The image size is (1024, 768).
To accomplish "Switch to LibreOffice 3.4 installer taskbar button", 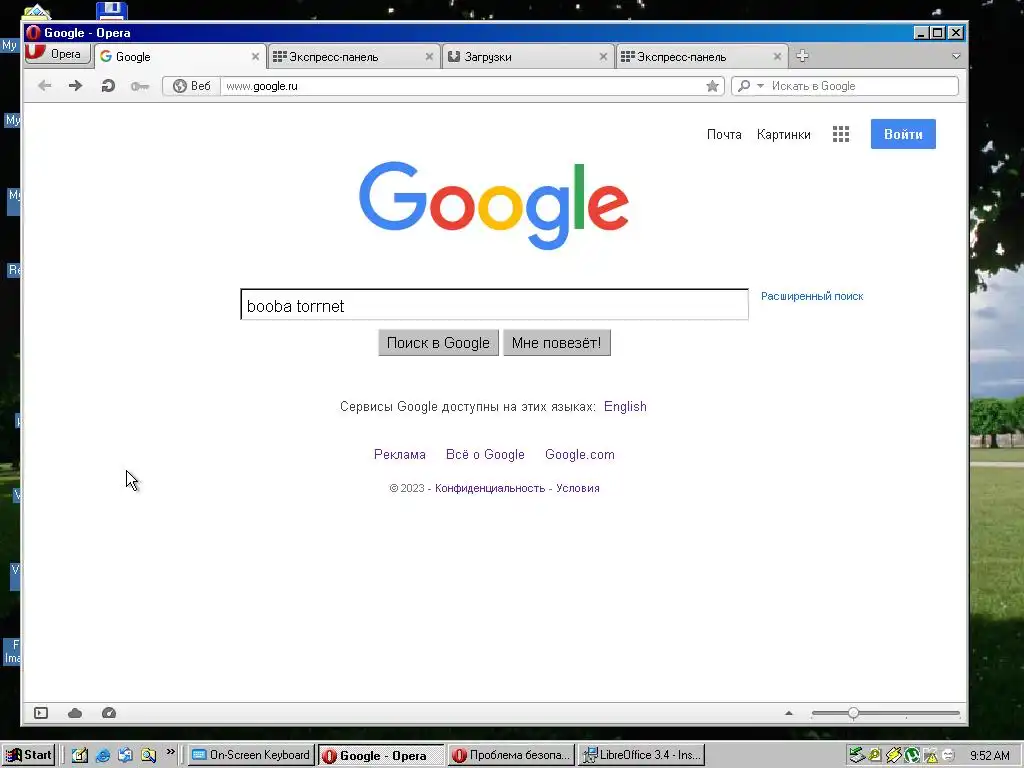I will pyautogui.click(x=642, y=755).
